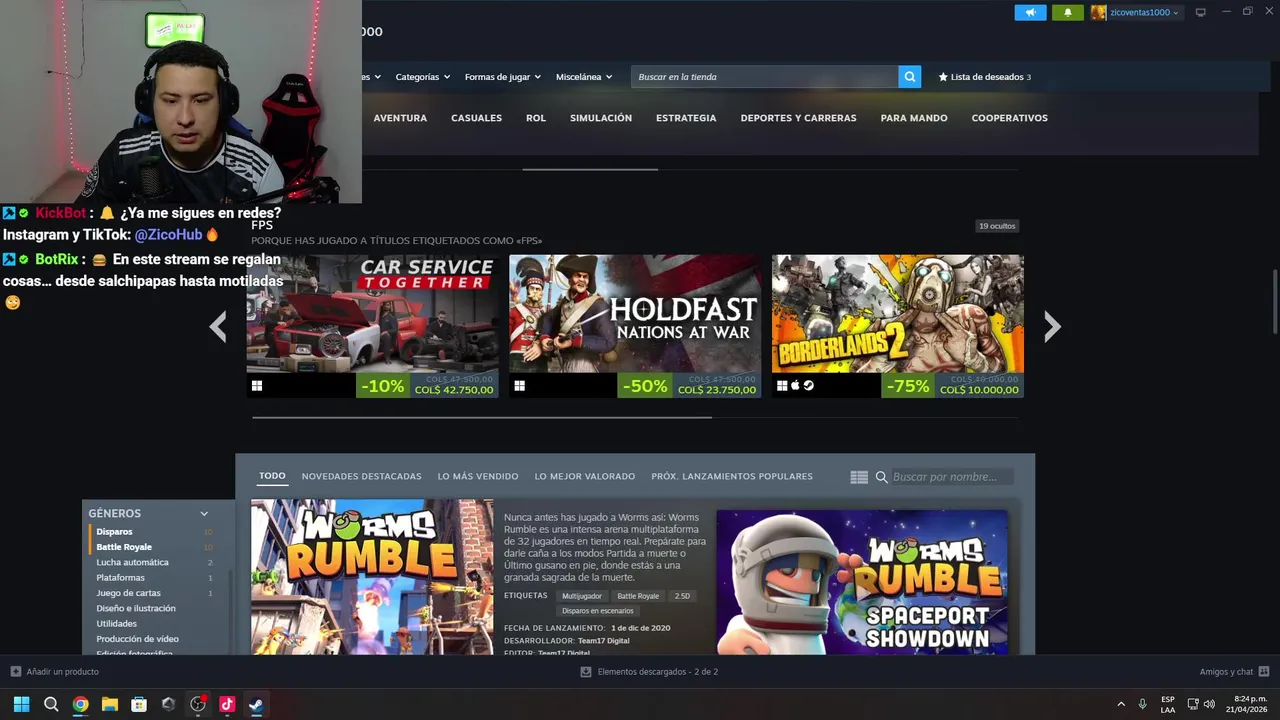The width and height of the screenshot is (1280, 720).
Task: Click the Steam taskbar icon
Action: coord(256,704)
